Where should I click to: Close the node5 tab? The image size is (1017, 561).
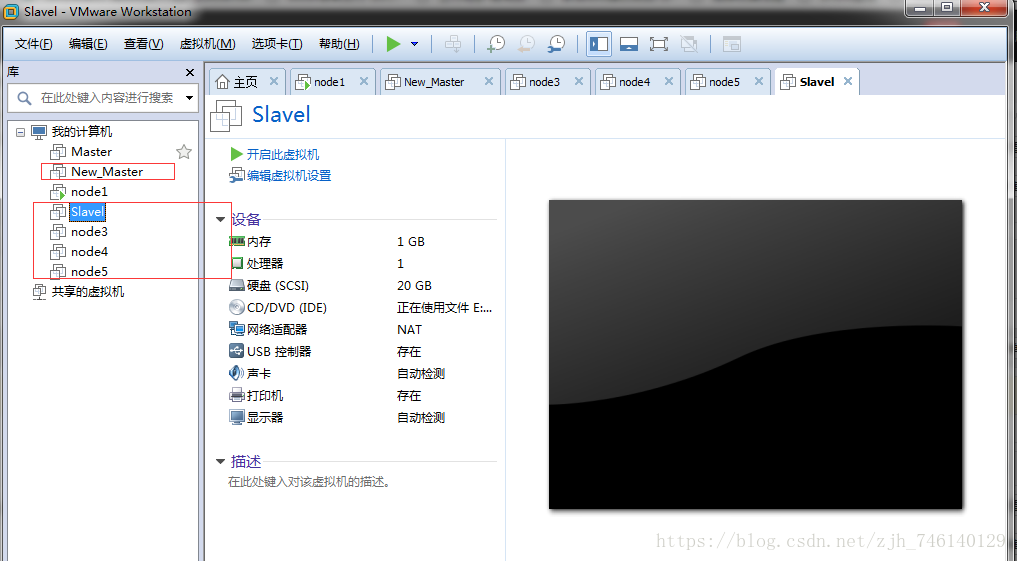pyautogui.click(x=759, y=81)
